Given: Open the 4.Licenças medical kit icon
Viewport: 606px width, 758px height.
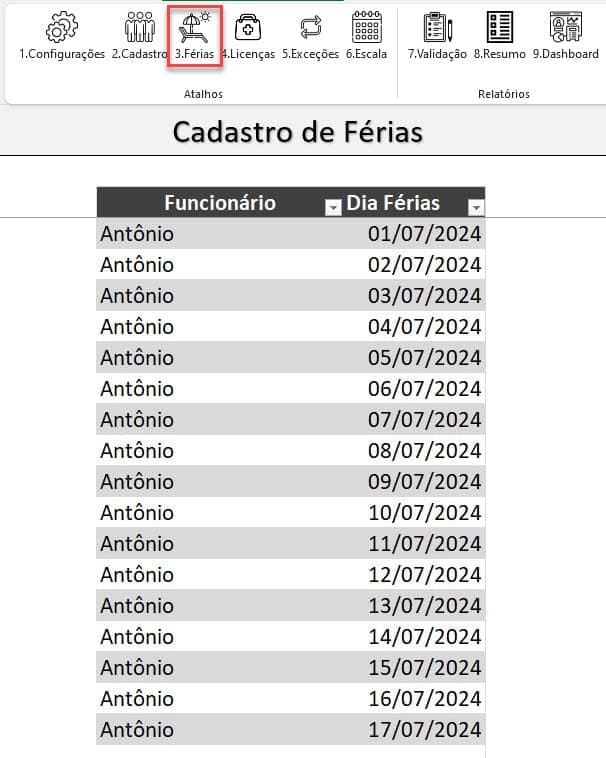Looking at the screenshot, I should (248, 28).
